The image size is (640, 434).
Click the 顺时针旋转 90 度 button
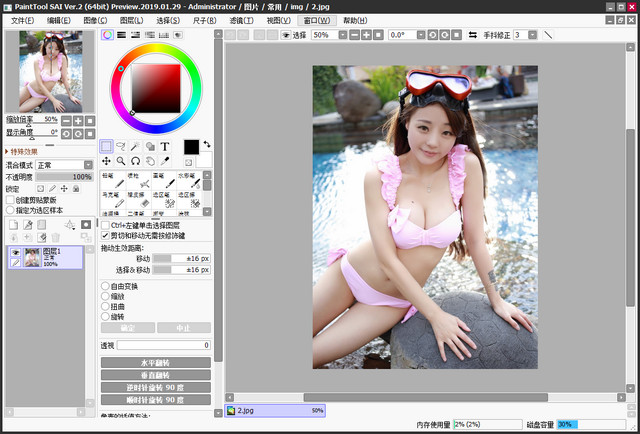pyautogui.click(x=155, y=399)
